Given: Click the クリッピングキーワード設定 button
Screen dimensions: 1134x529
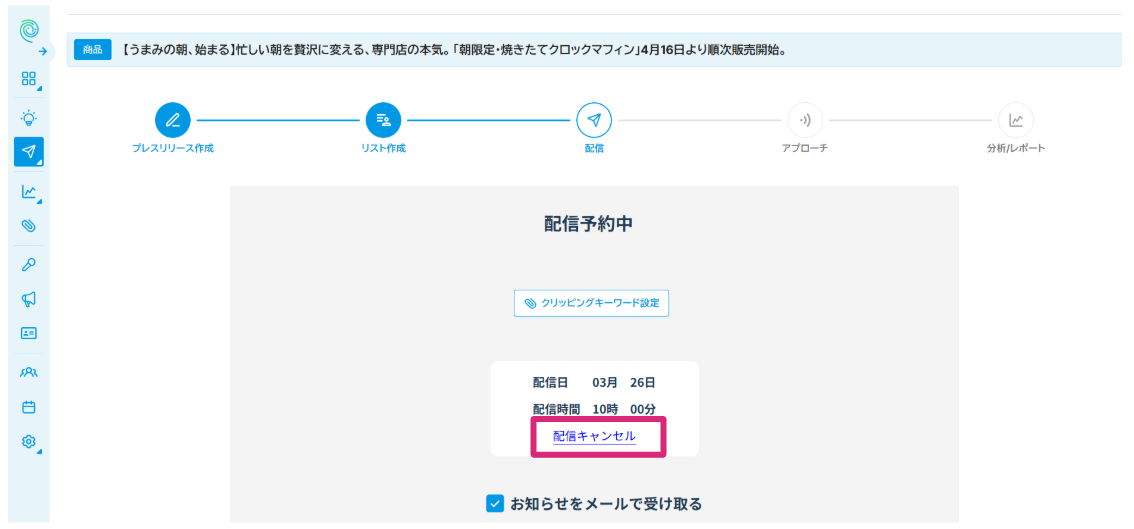Looking at the screenshot, I should 591,303.
